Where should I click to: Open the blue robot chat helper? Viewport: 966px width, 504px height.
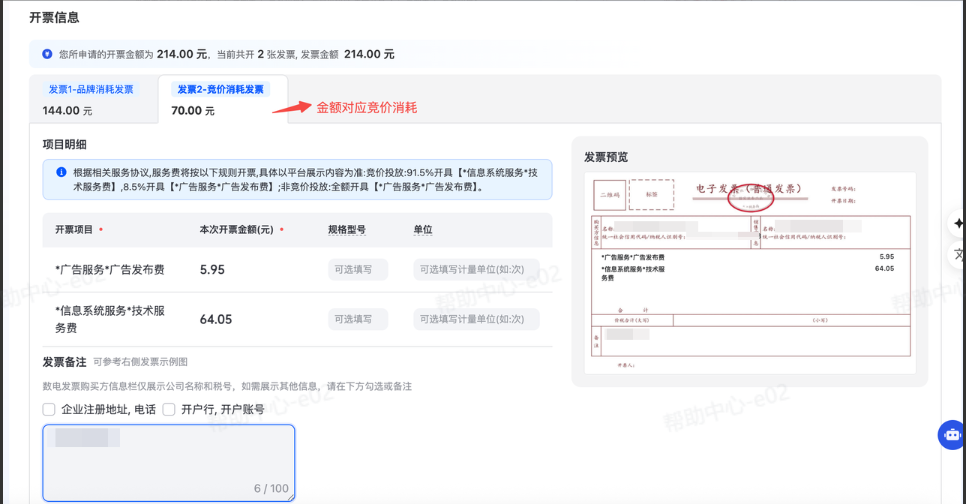click(951, 435)
